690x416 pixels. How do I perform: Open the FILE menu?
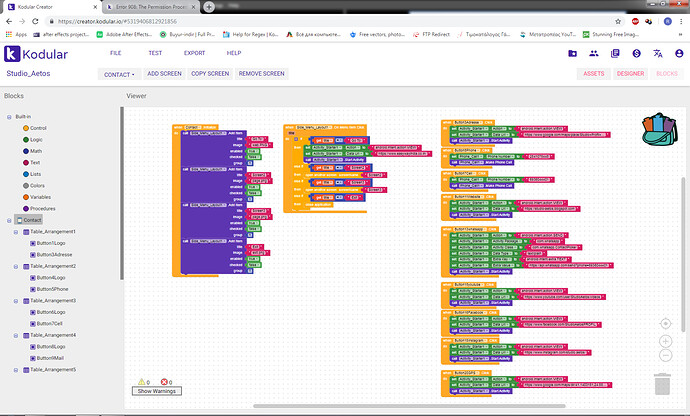point(115,53)
